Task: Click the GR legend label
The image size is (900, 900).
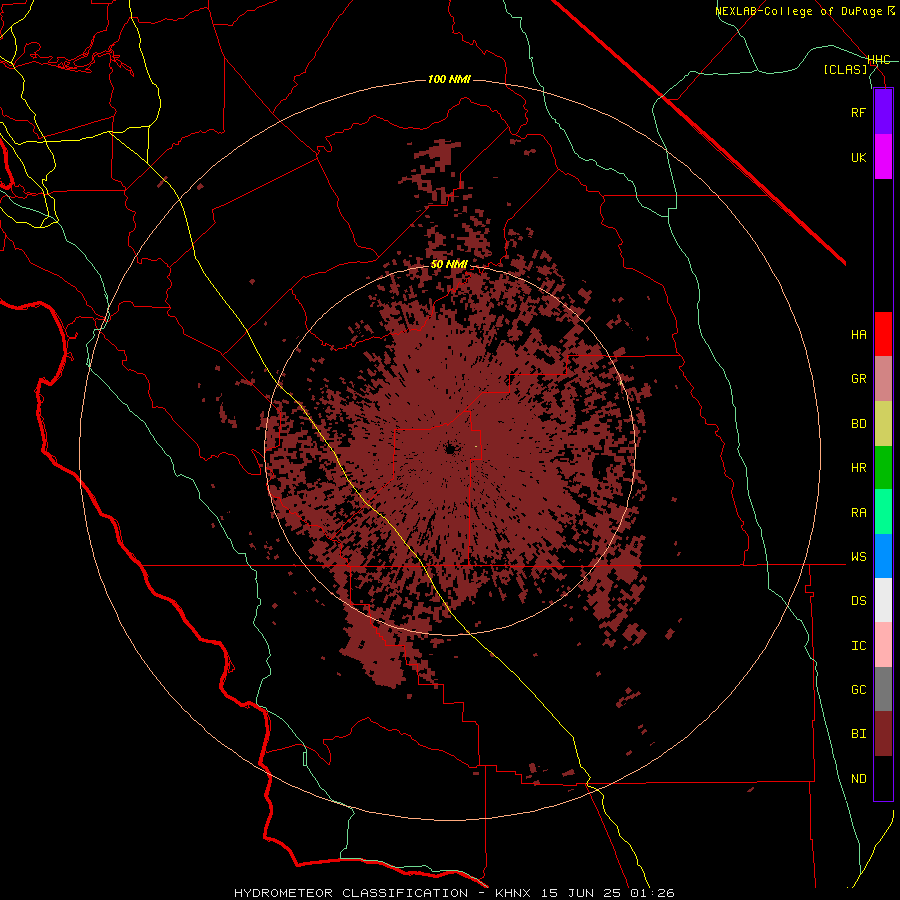Action: [858, 379]
